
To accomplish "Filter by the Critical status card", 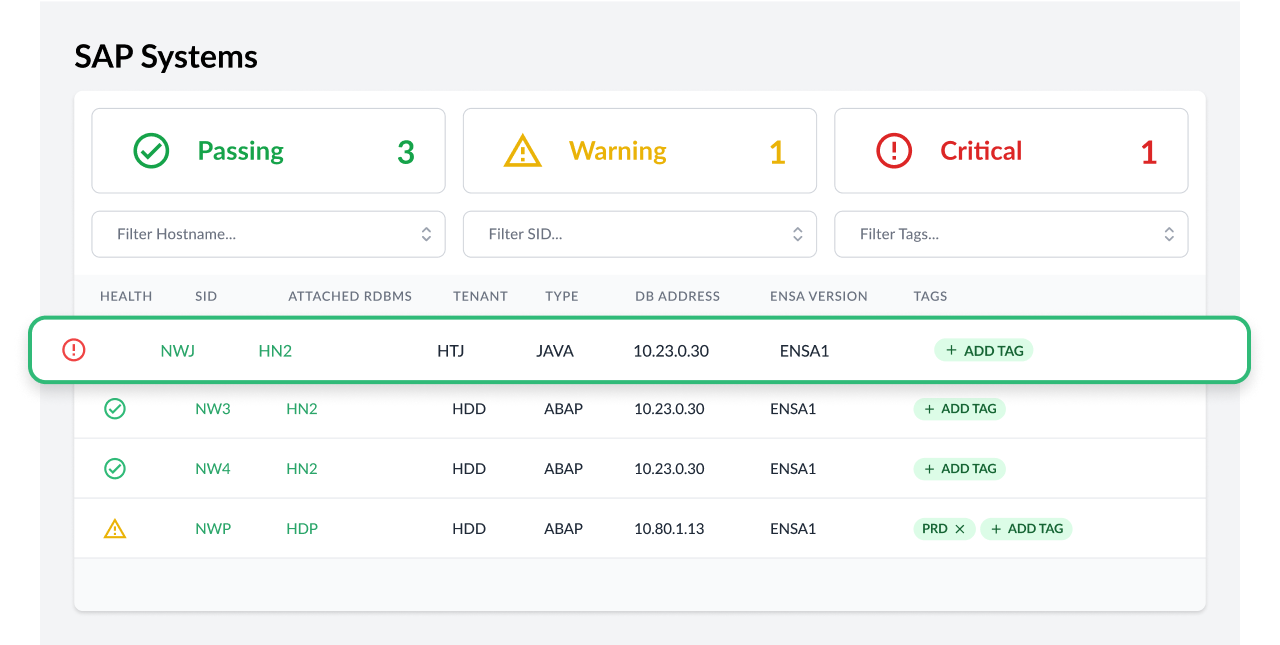I will pos(1011,151).
